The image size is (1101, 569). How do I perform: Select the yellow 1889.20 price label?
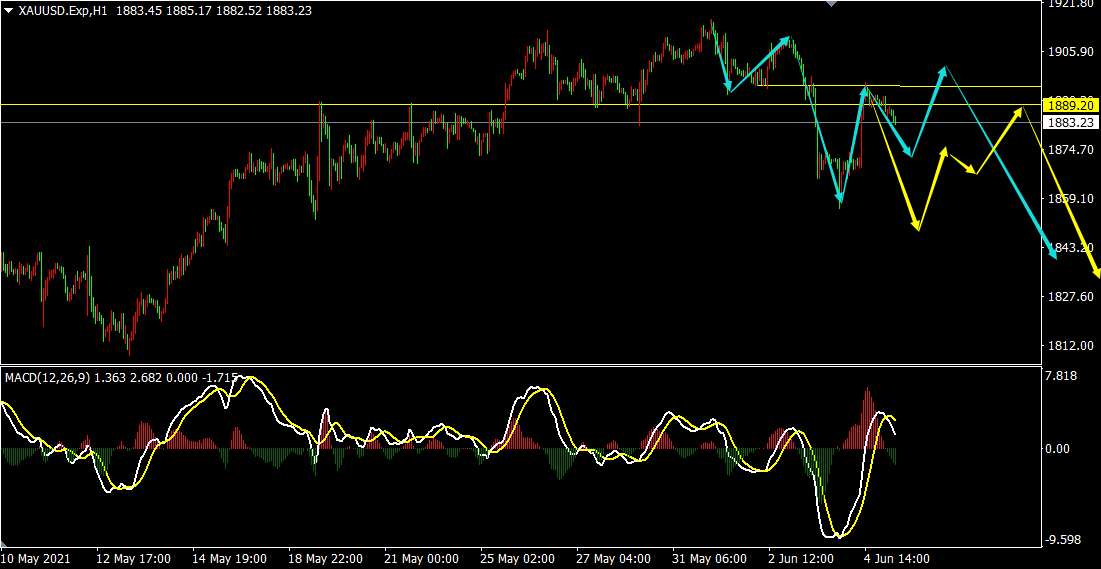(1069, 104)
